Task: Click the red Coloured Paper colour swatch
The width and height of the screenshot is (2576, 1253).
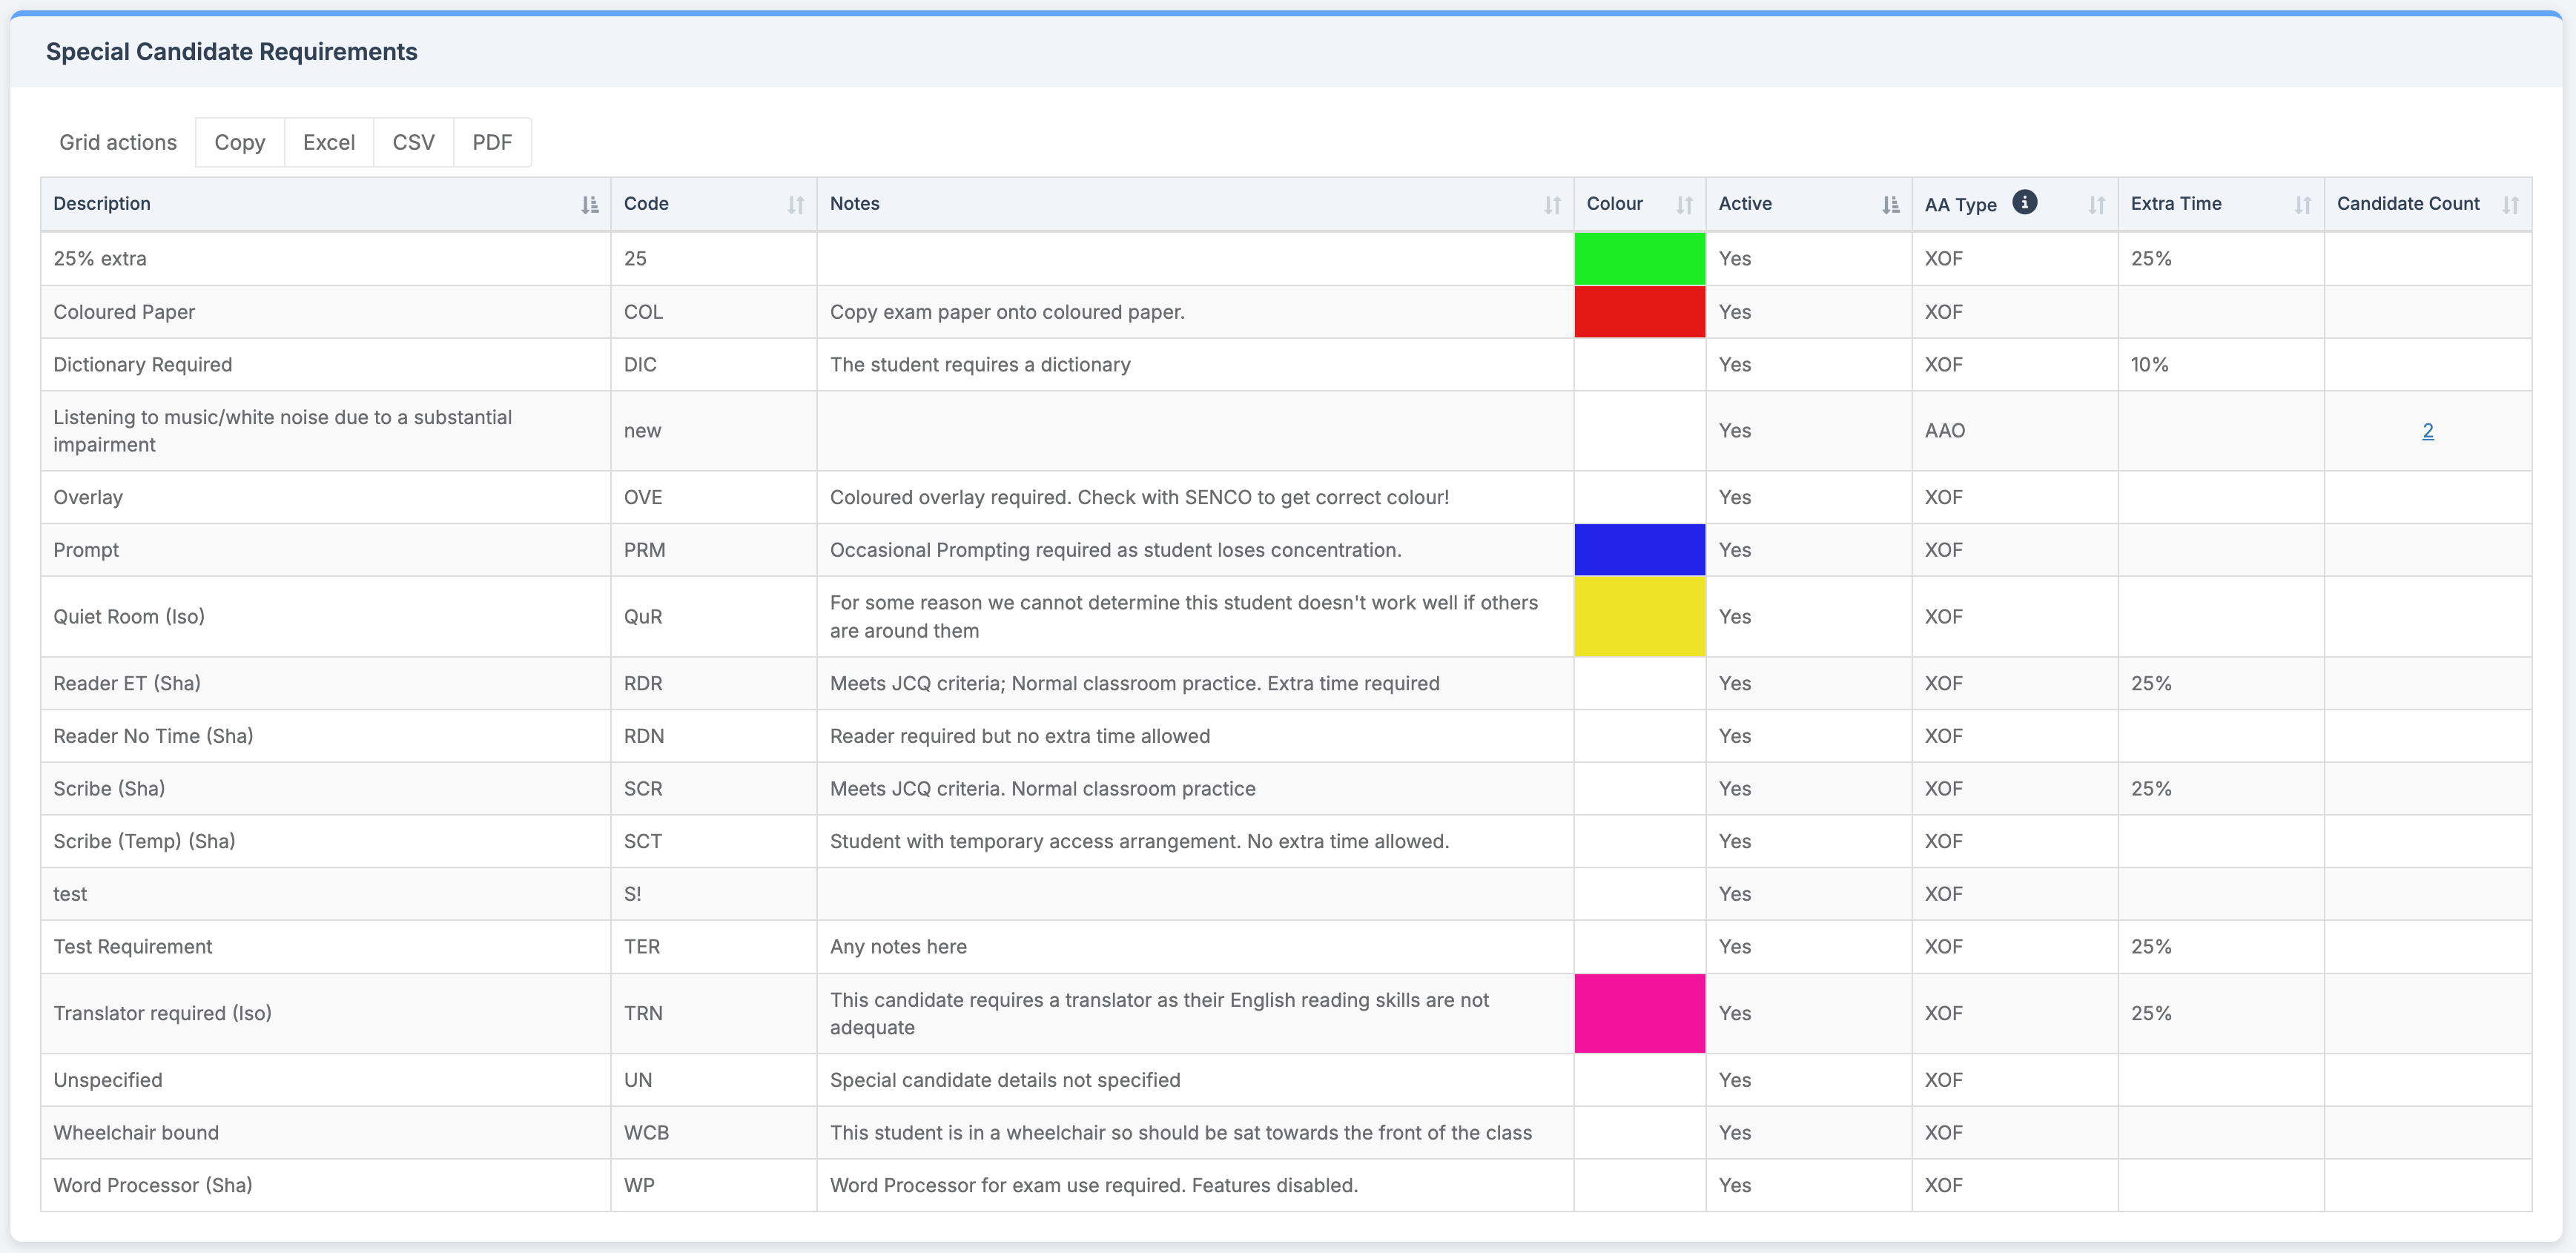Action: 1639,312
